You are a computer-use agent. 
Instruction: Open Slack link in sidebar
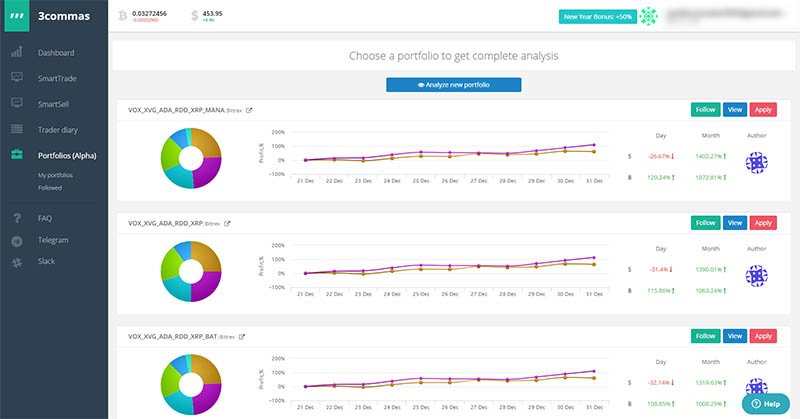[46, 261]
